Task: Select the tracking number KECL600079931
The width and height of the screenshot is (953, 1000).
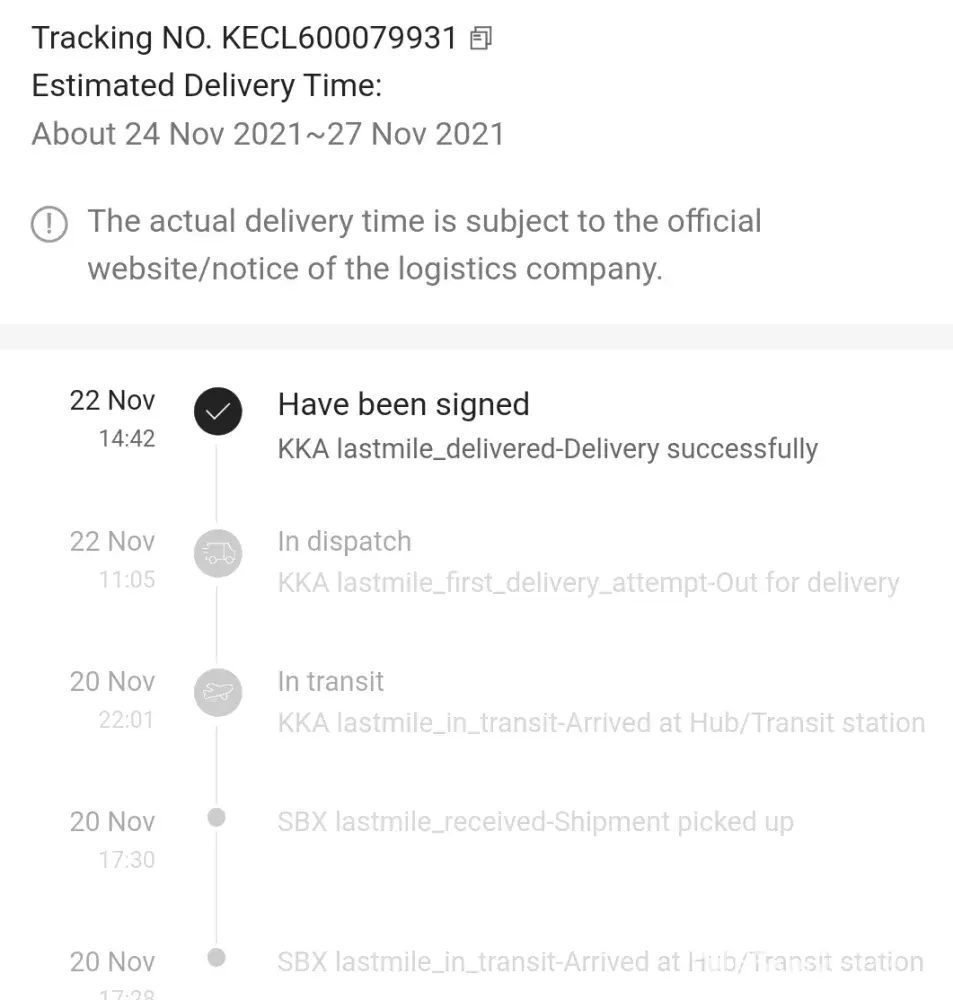Action: point(338,38)
